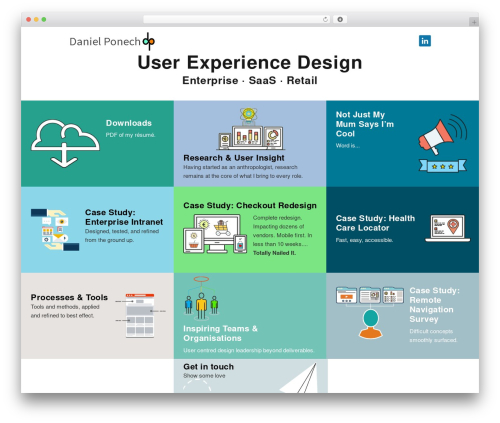This screenshot has width=500, height=423.
Task: Click 'Show some love' text
Action: 204,376
